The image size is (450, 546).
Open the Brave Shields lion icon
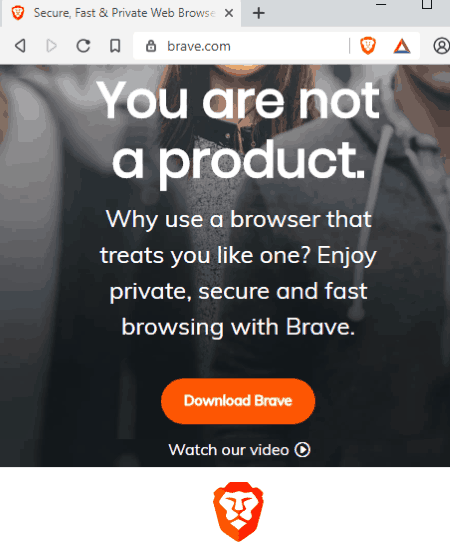(x=368, y=46)
